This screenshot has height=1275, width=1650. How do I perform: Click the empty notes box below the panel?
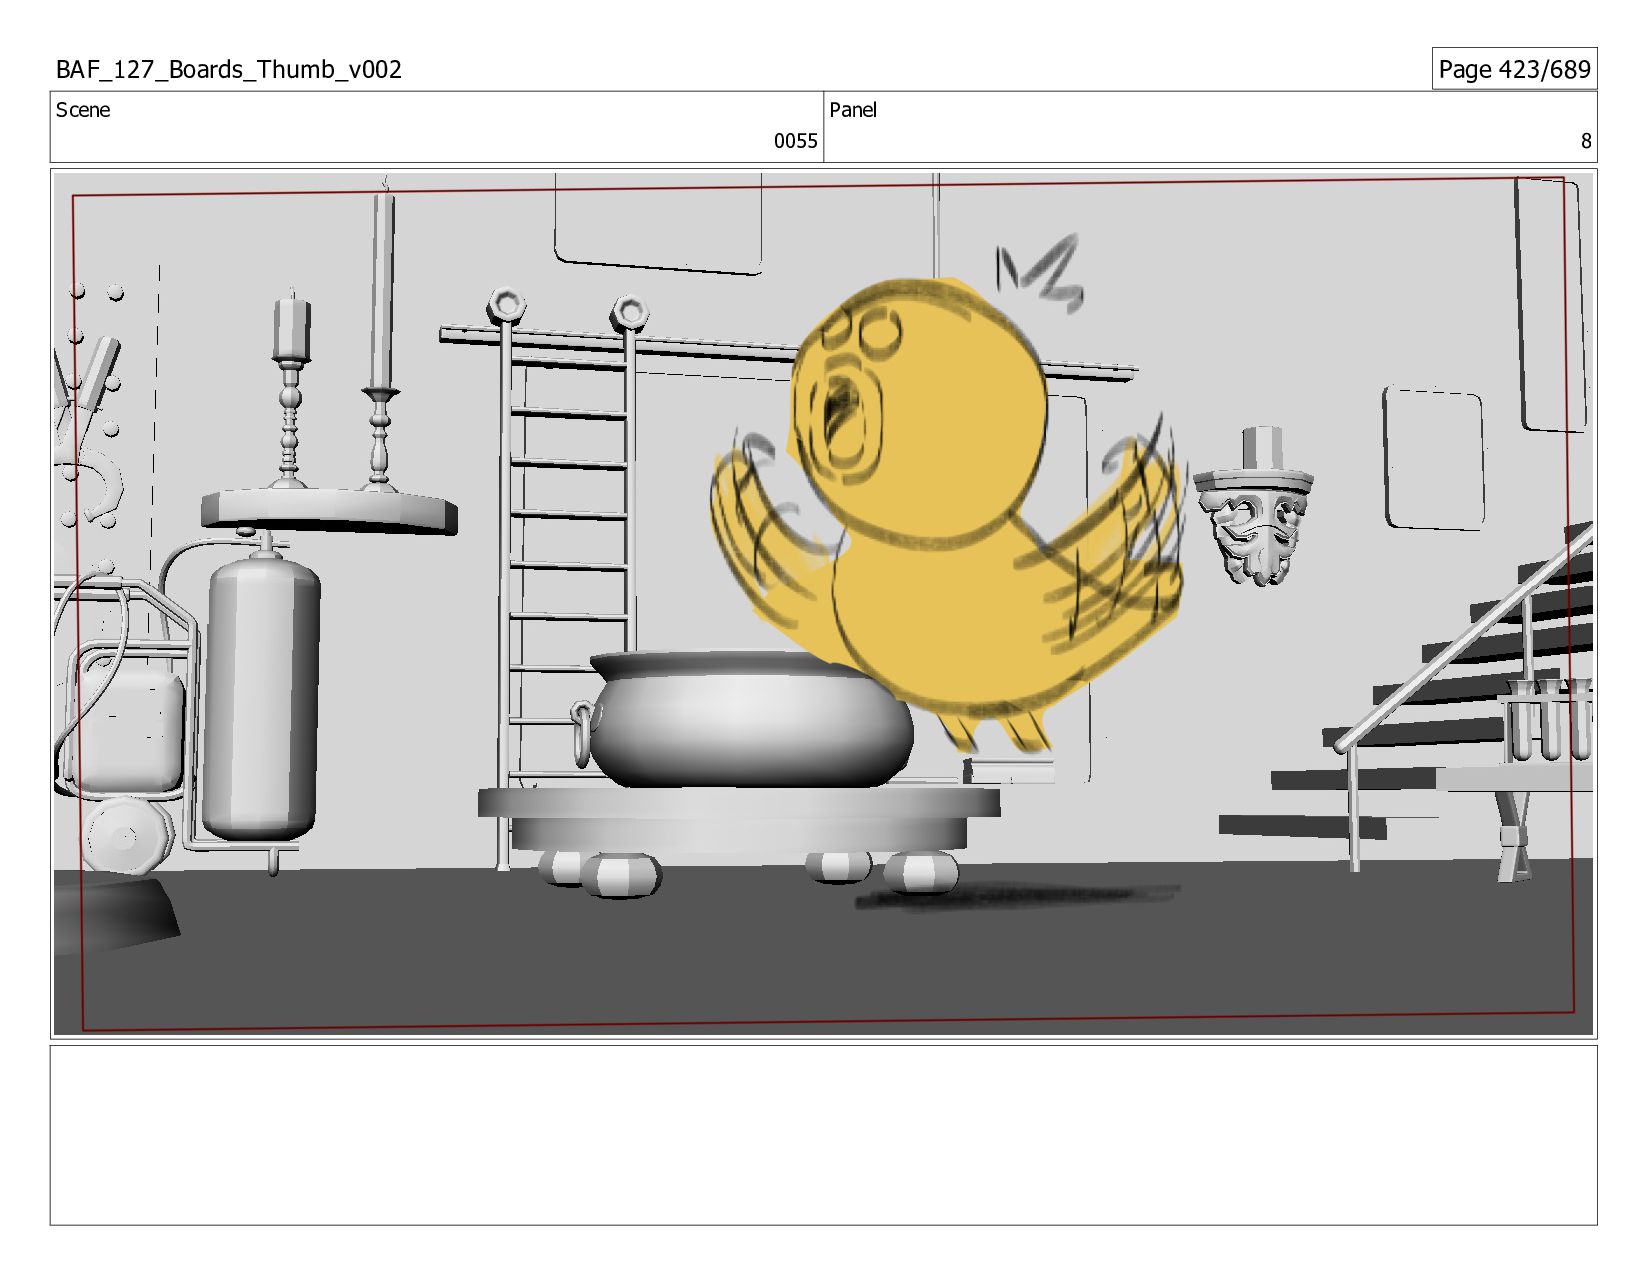point(823,1135)
